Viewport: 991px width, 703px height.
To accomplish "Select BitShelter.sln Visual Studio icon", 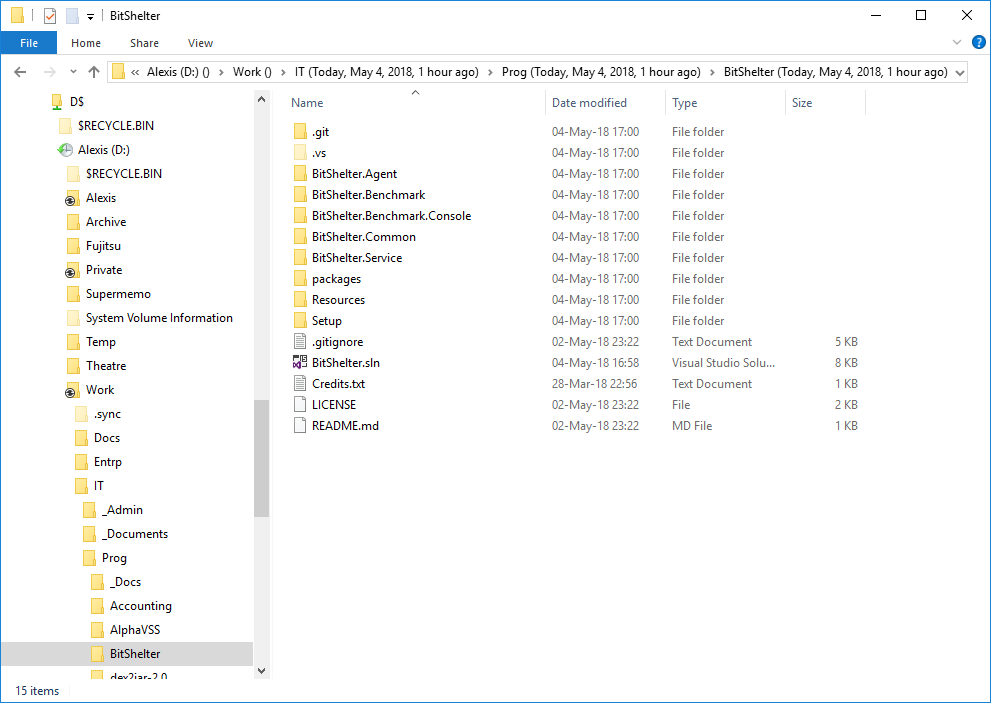I will (300, 362).
